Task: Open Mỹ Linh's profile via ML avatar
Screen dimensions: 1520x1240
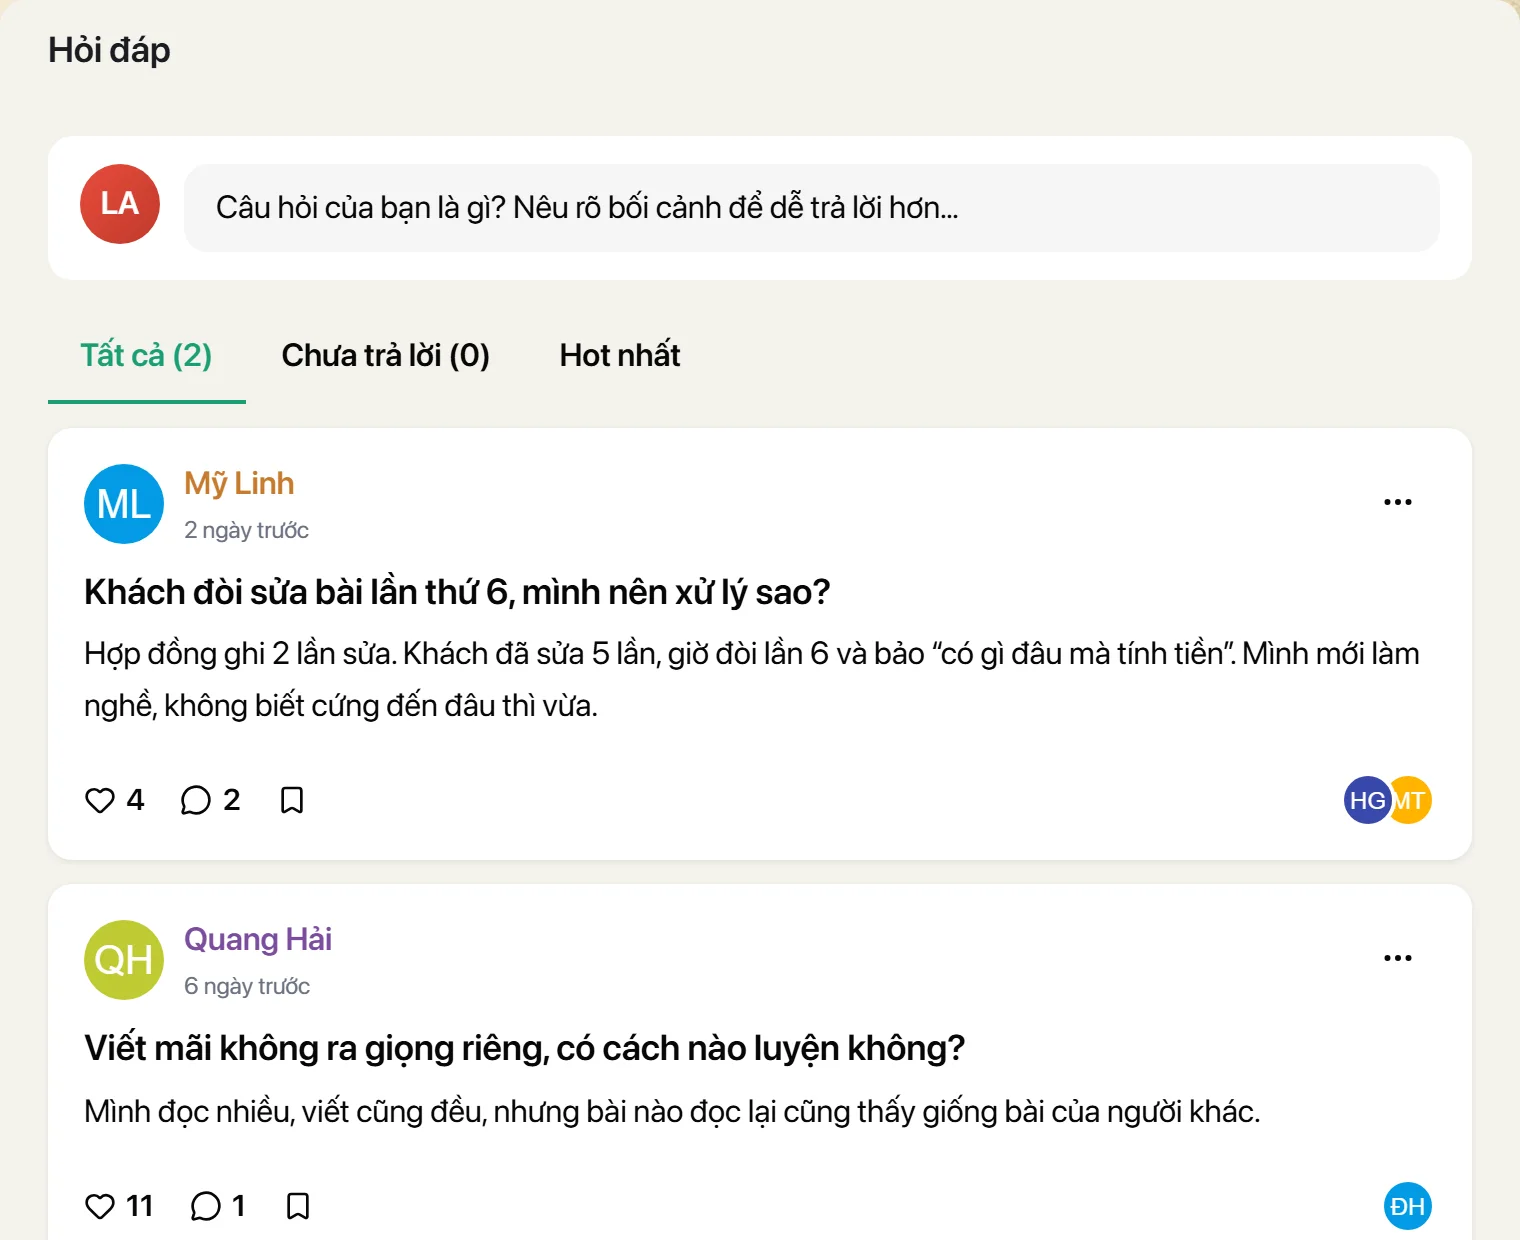Action: 124,504
